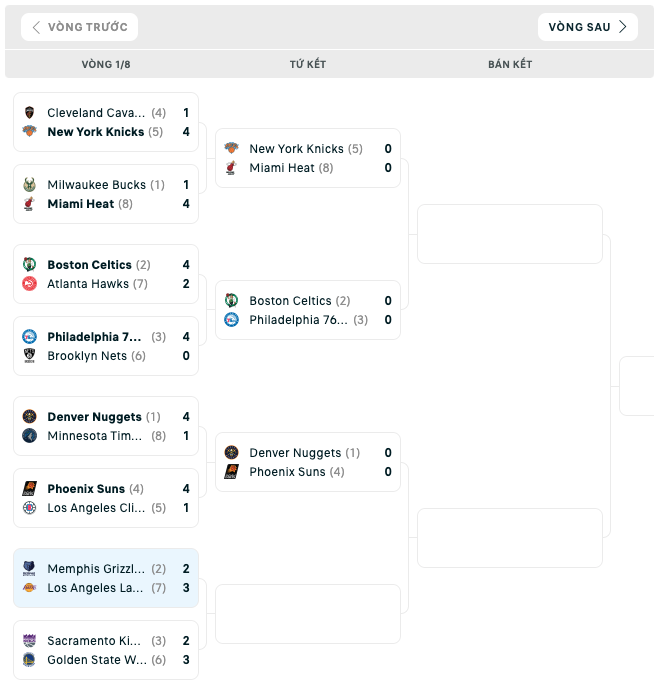This screenshot has width=658, height=685.
Task: Select the Tứ Kết column header
Action: click(308, 64)
